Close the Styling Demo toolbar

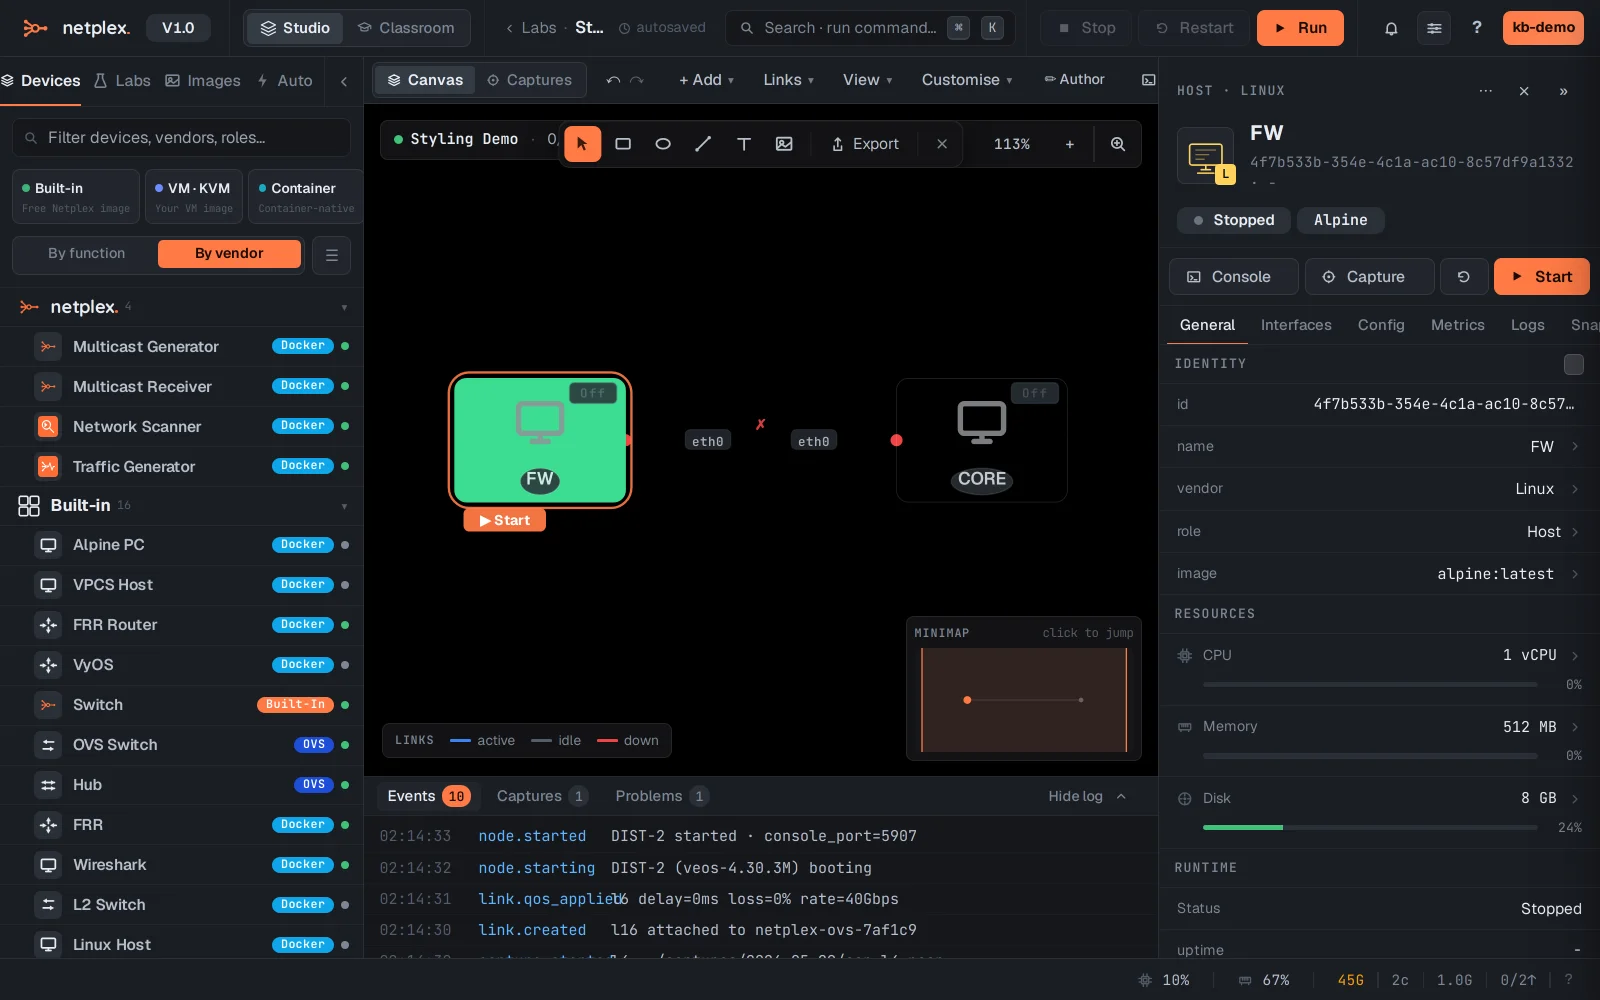[942, 144]
